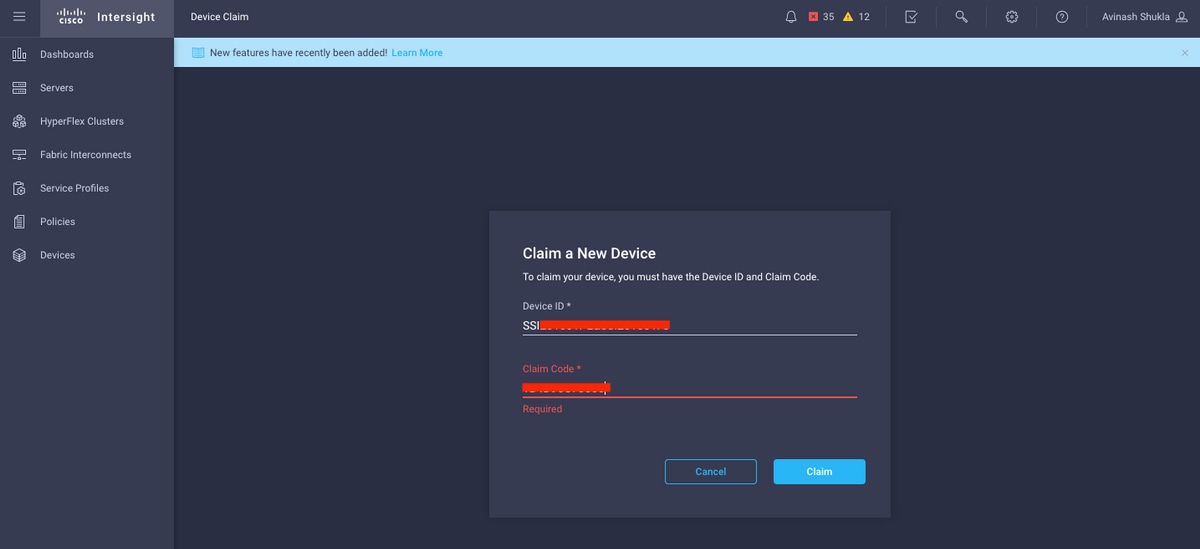Focus the Claim Code input field
This screenshot has width=1200, height=549.
(x=690, y=387)
